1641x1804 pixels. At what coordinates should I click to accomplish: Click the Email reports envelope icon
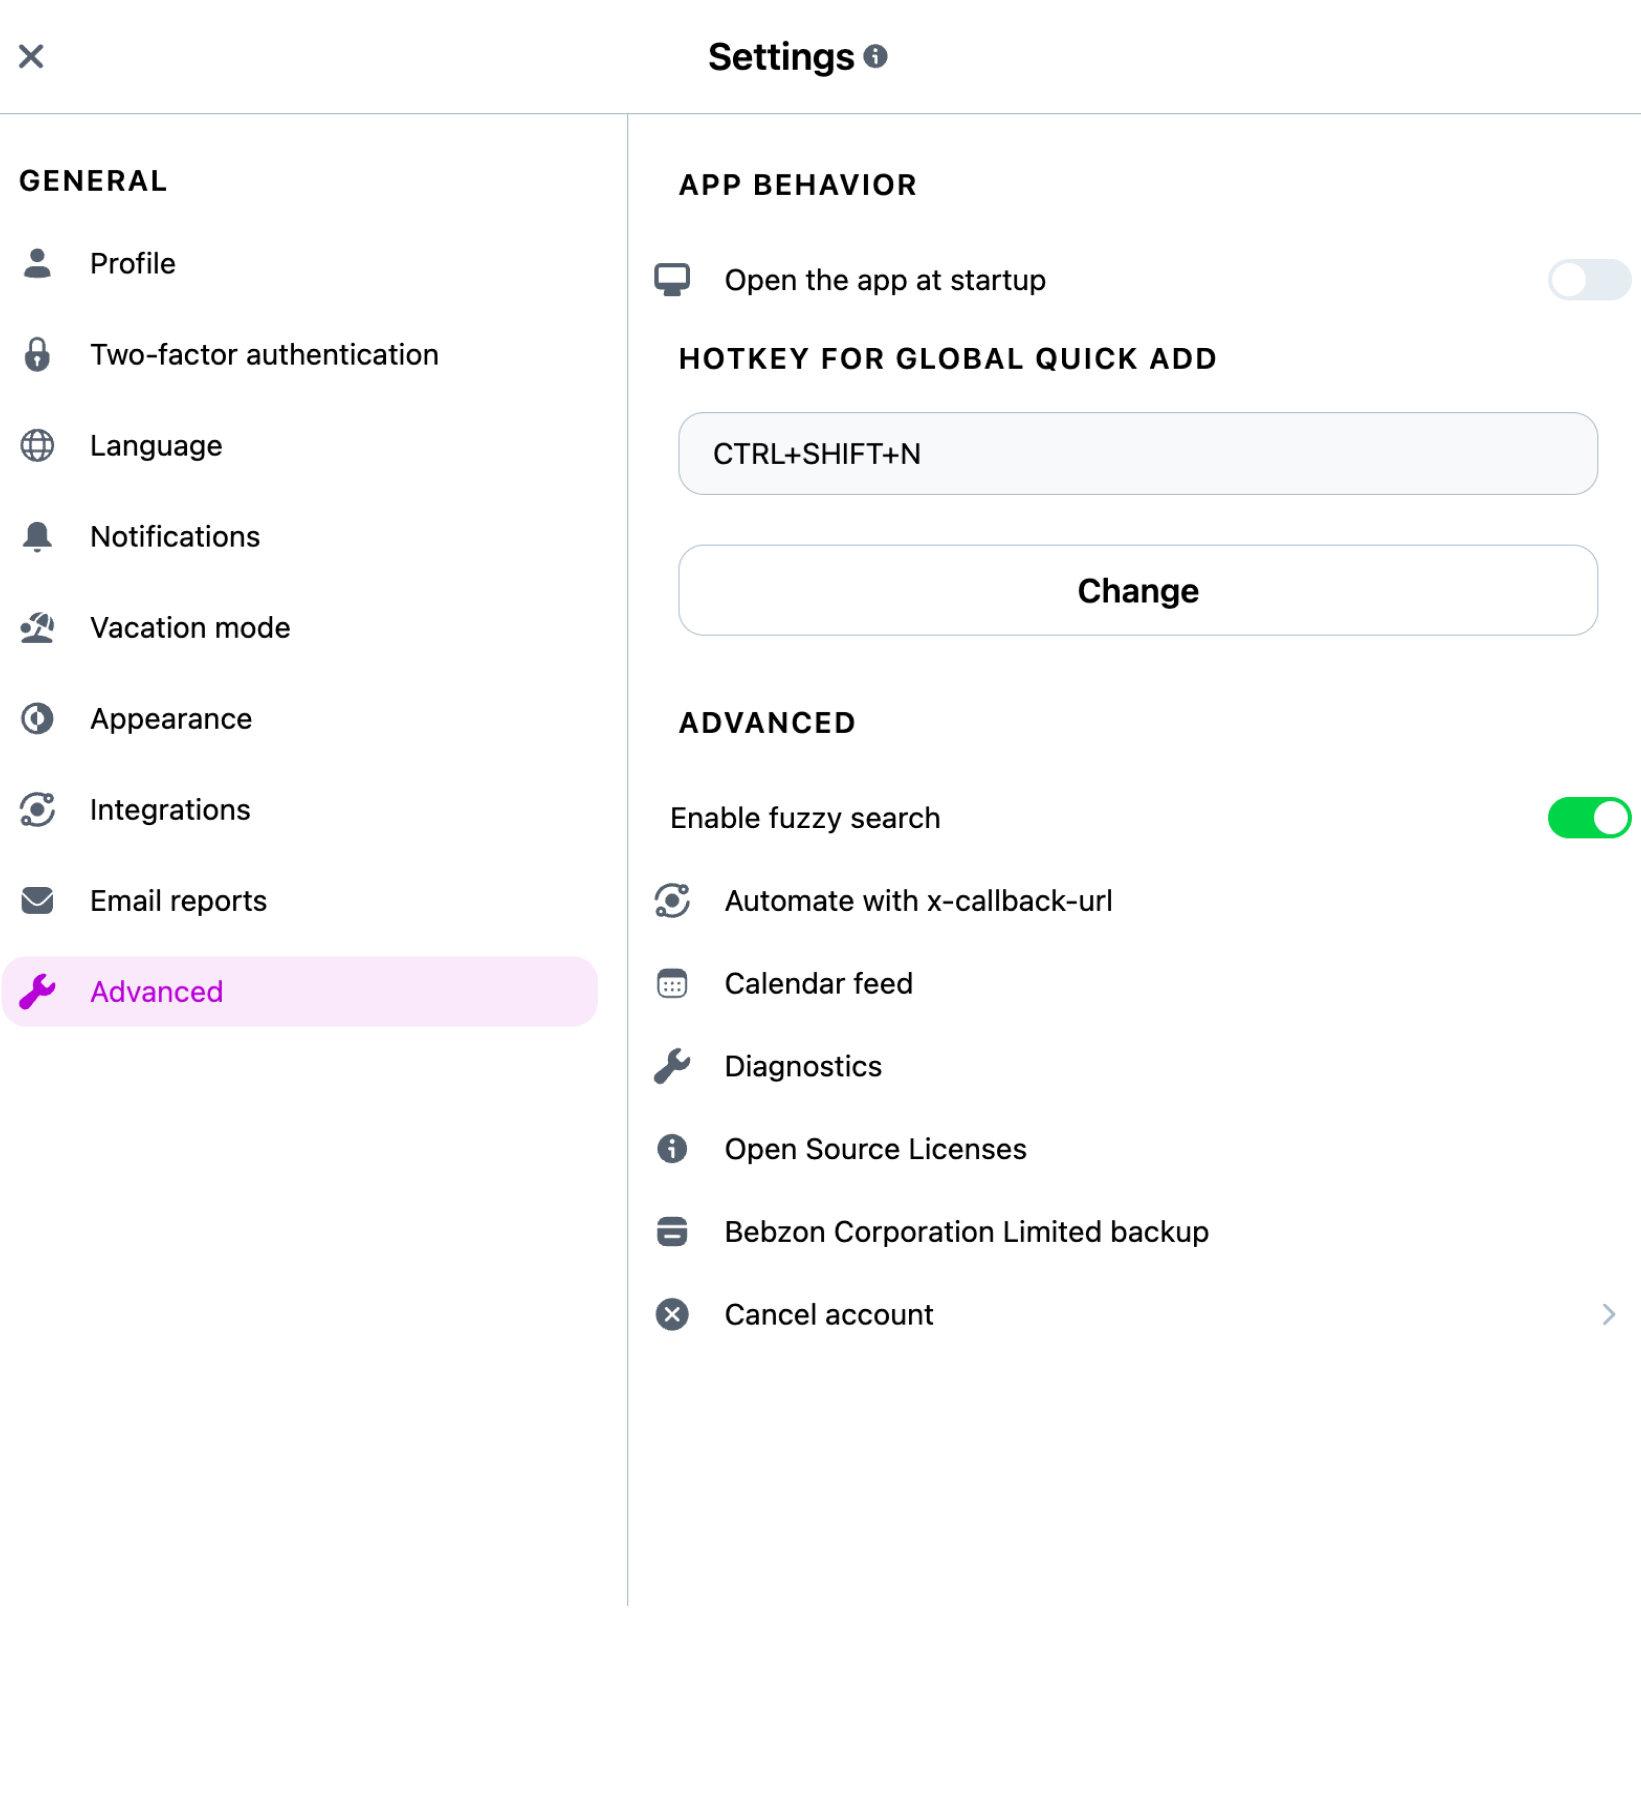tap(37, 900)
